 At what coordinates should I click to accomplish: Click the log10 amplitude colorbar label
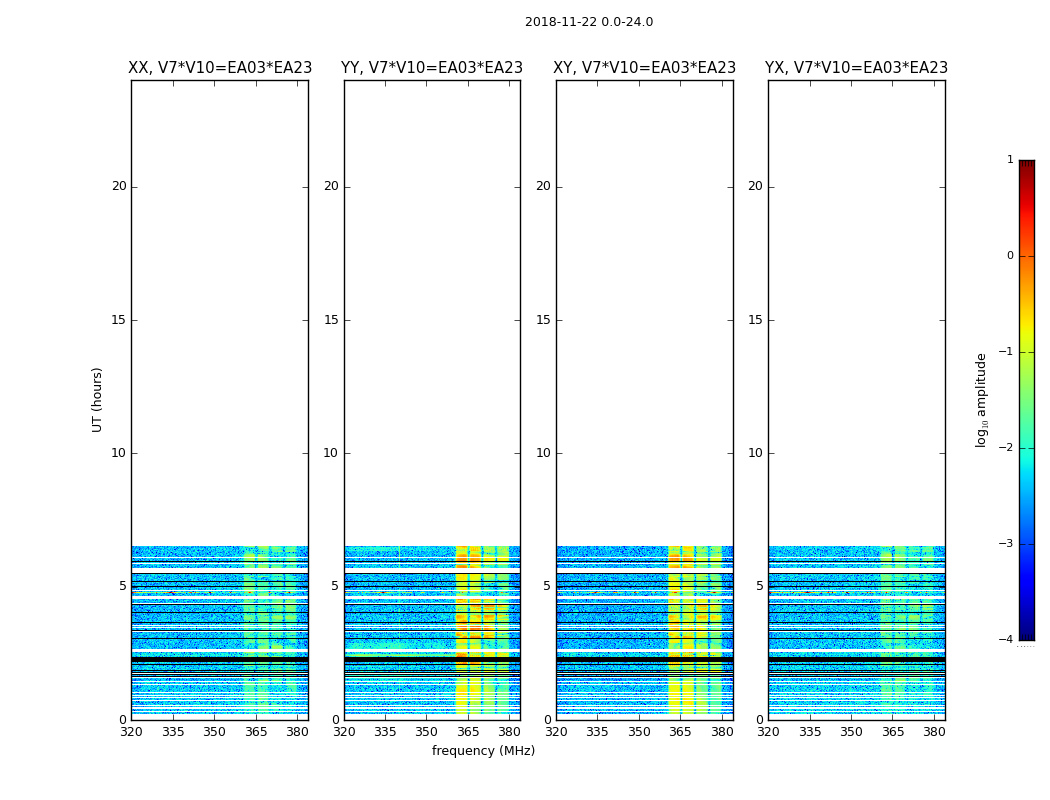981,400
